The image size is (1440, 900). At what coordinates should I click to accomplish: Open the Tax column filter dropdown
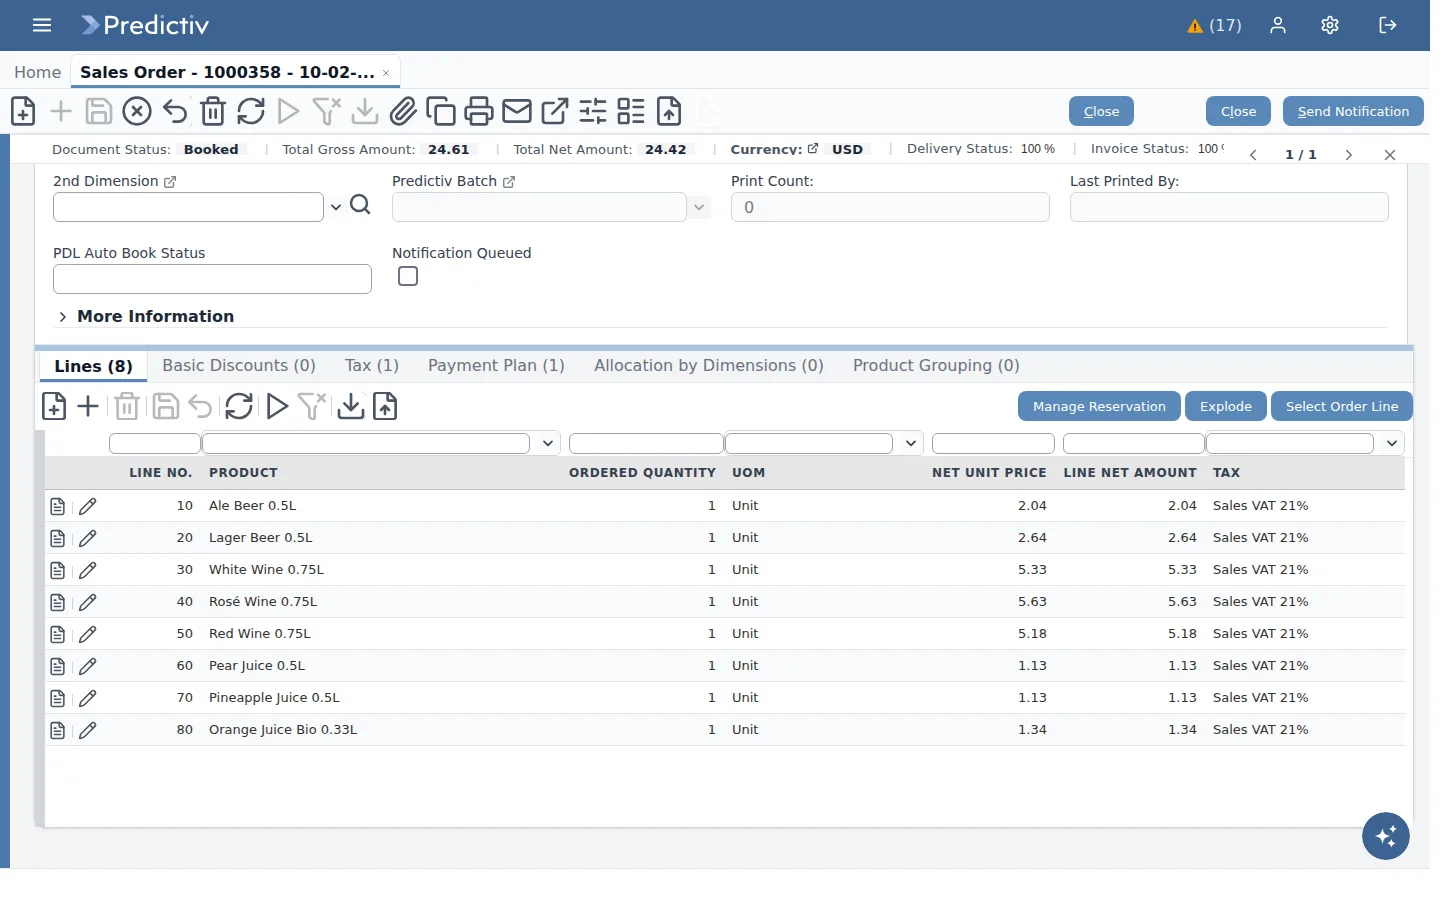(x=1392, y=443)
